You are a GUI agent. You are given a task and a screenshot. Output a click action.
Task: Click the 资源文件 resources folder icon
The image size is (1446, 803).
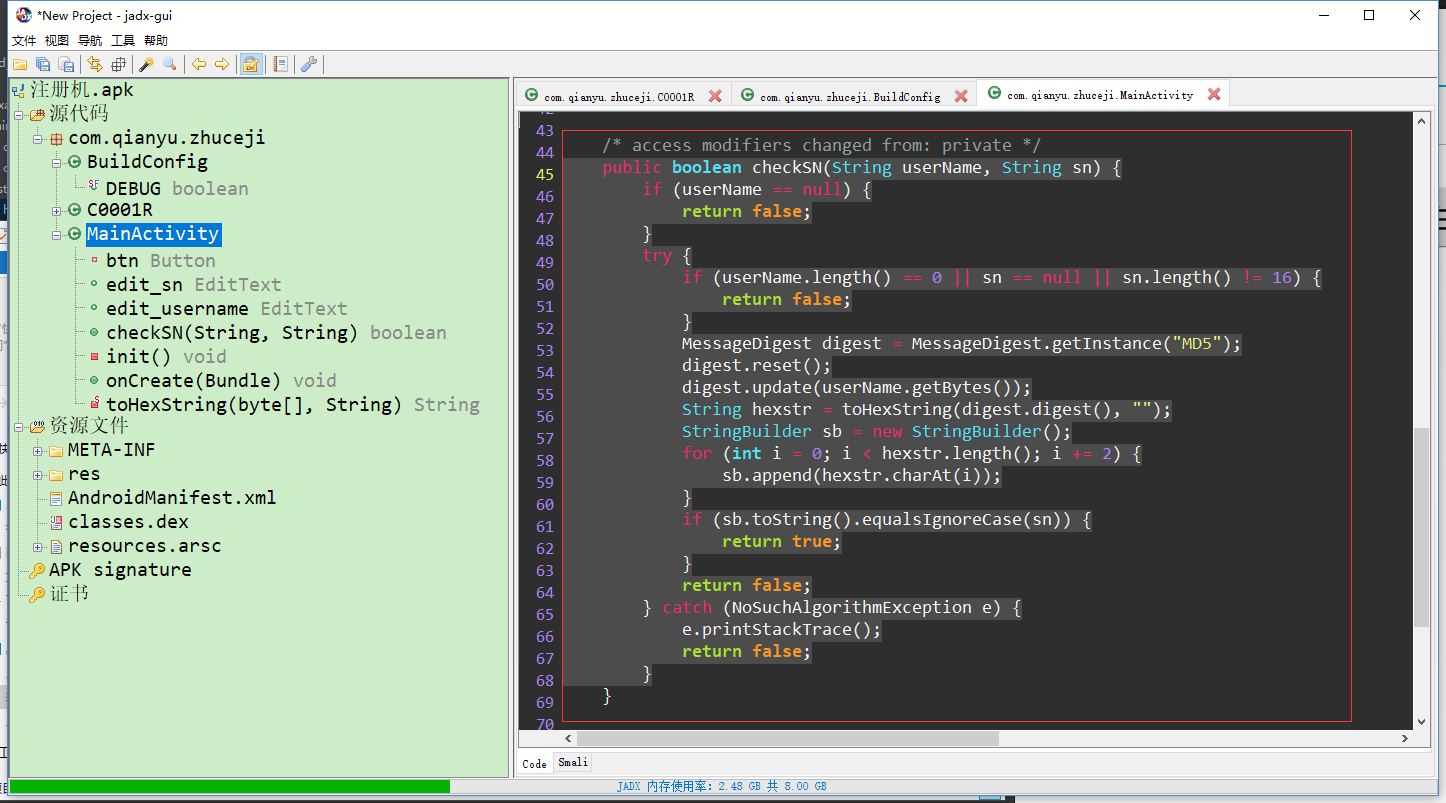click(x=38, y=426)
